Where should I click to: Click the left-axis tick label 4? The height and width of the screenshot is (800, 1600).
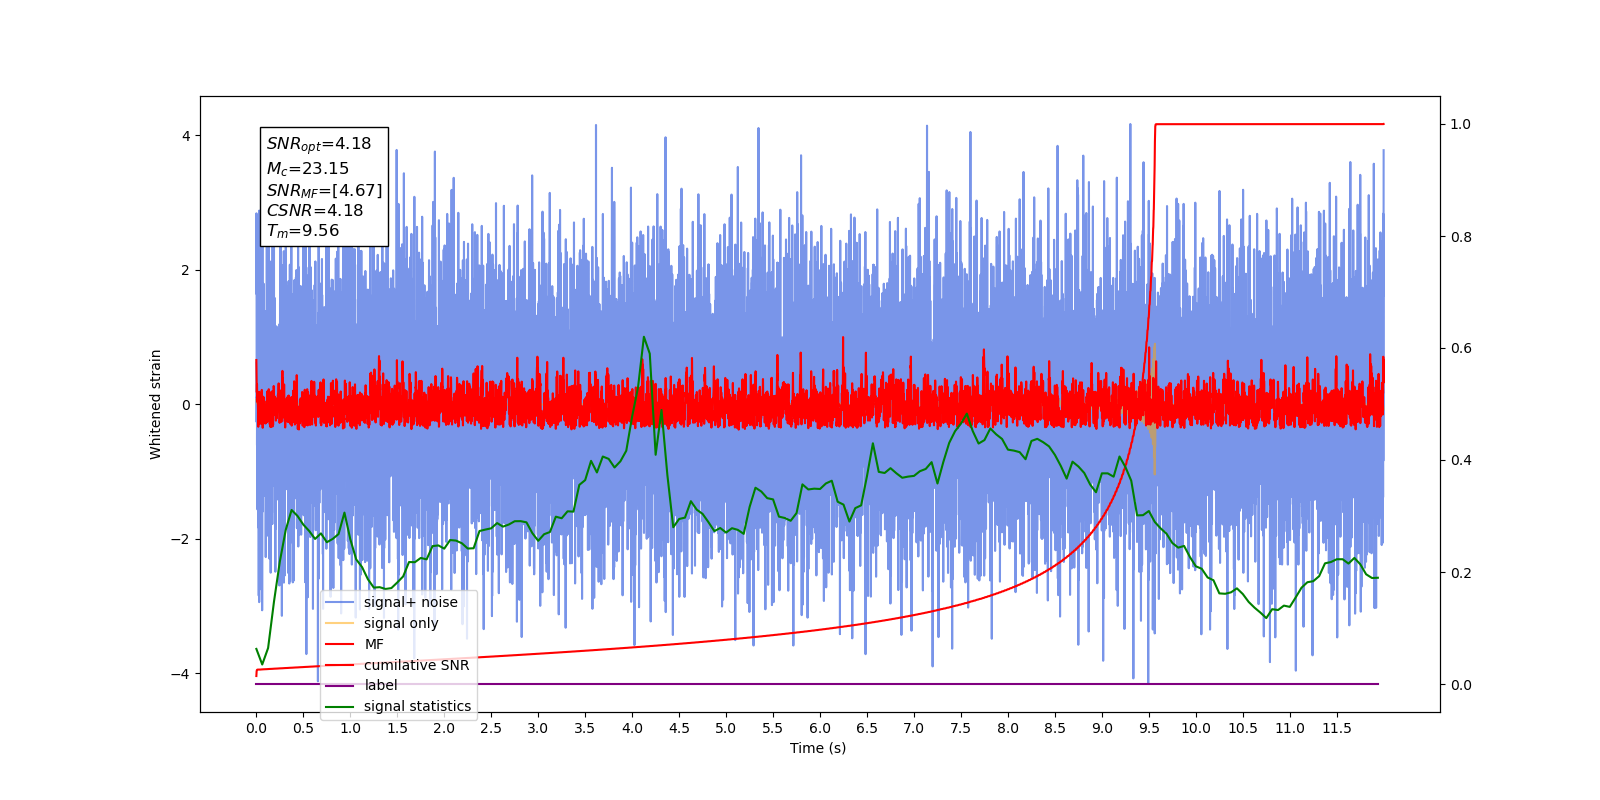(x=186, y=136)
